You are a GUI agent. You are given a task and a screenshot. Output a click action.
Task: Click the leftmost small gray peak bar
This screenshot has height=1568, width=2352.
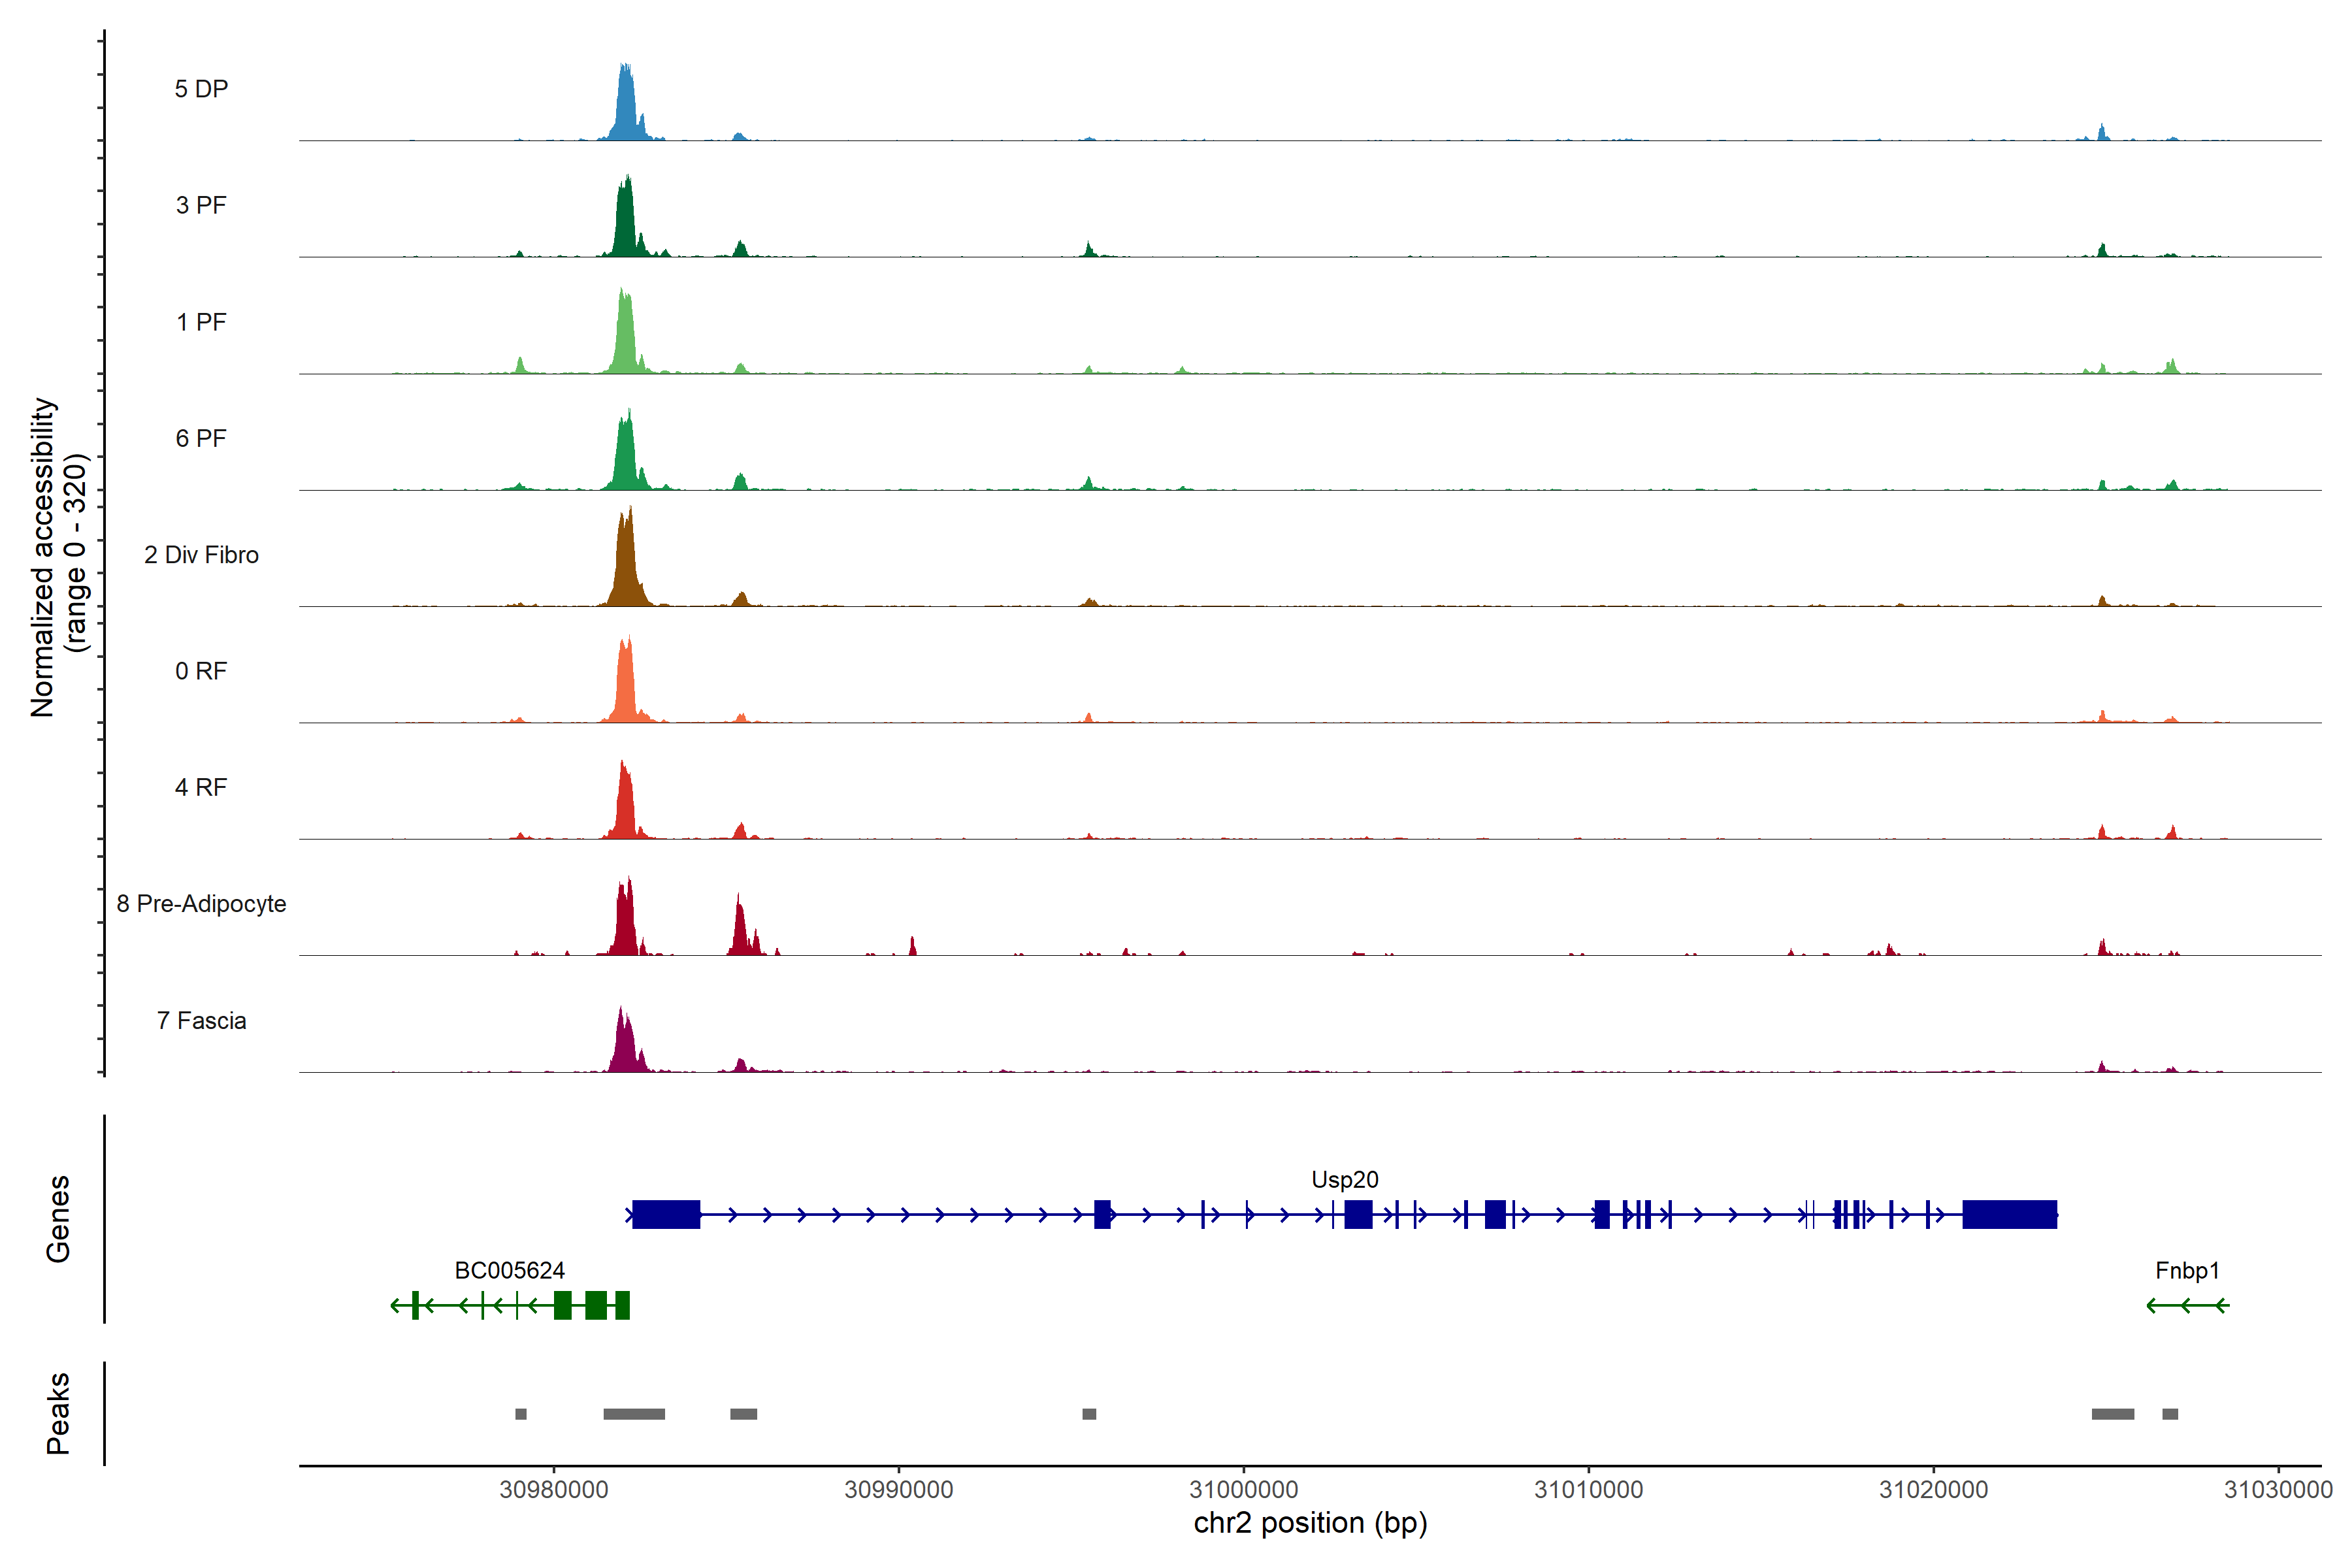[x=521, y=1414]
